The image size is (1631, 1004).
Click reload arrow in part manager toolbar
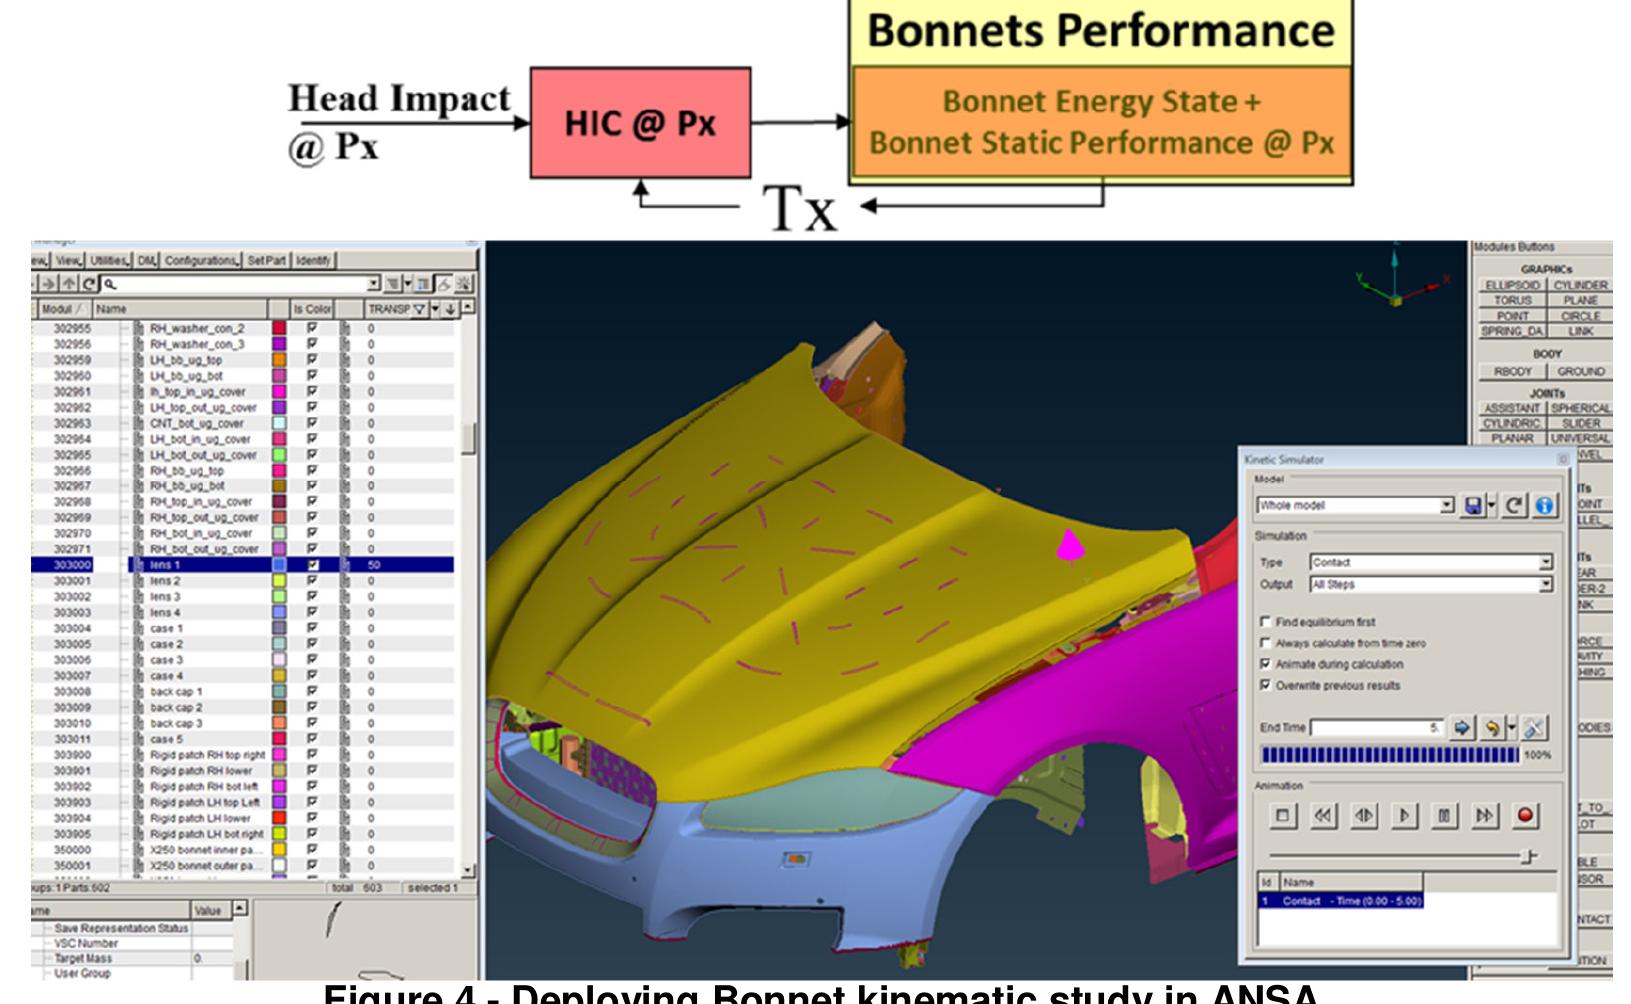coord(88,284)
